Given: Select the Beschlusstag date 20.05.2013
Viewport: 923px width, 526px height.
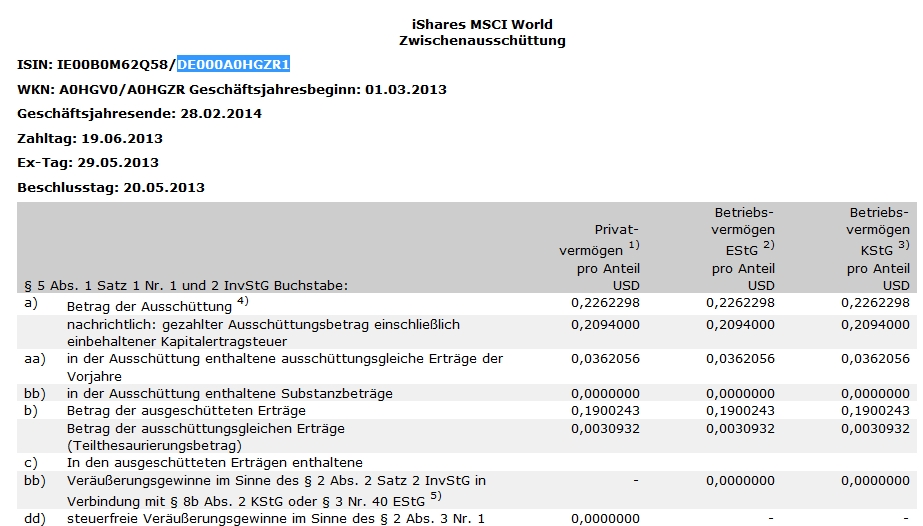Looking at the screenshot, I should point(164,188).
